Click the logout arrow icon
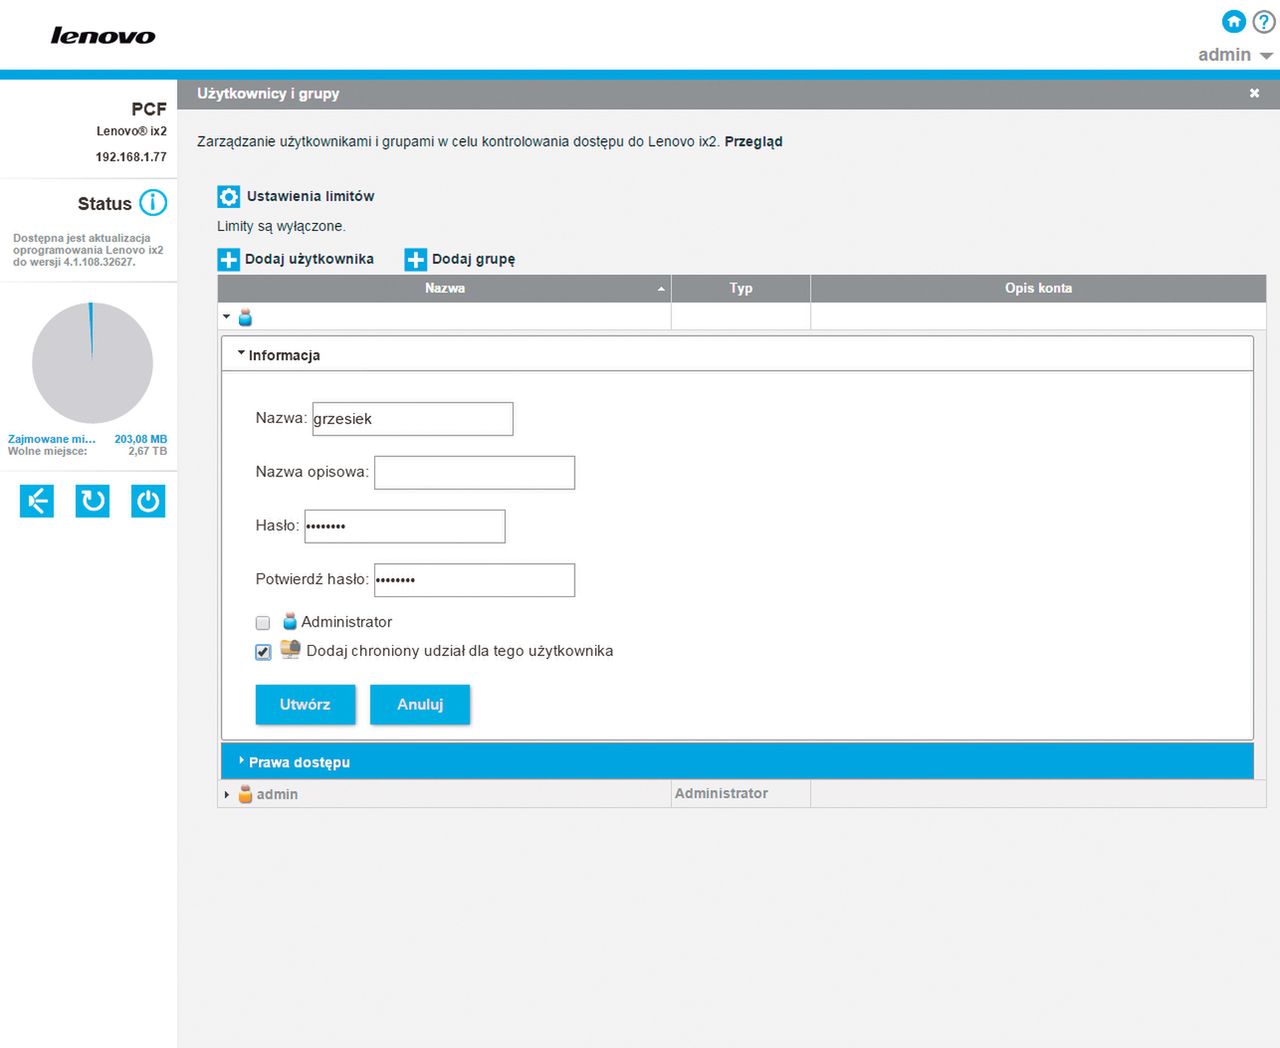This screenshot has width=1280, height=1048. click(37, 501)
